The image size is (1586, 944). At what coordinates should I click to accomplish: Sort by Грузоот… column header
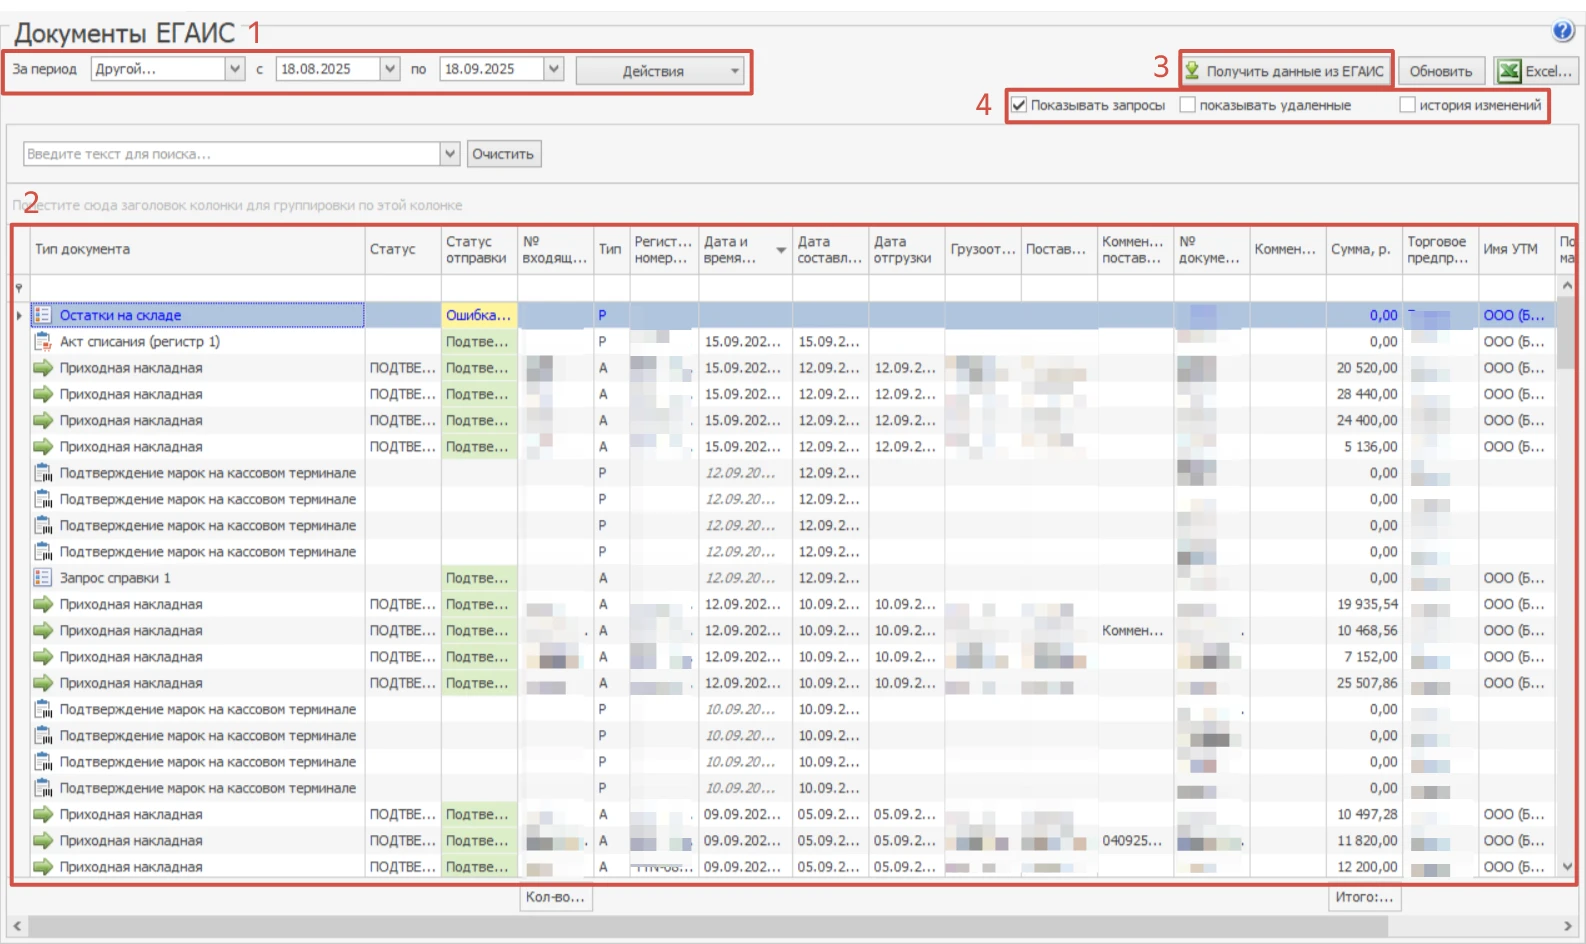(x=983, y=249)
